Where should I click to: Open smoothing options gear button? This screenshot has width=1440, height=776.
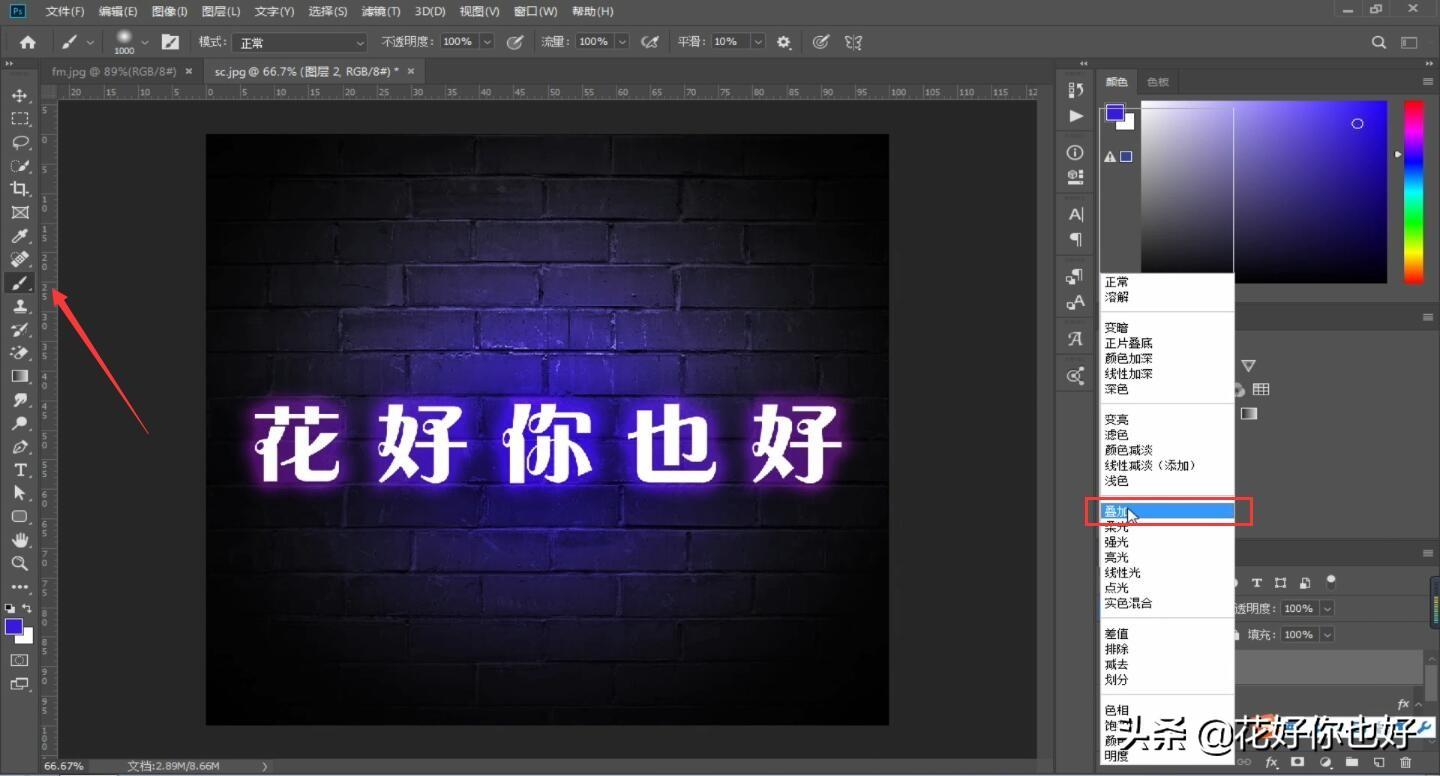[784, 42]
